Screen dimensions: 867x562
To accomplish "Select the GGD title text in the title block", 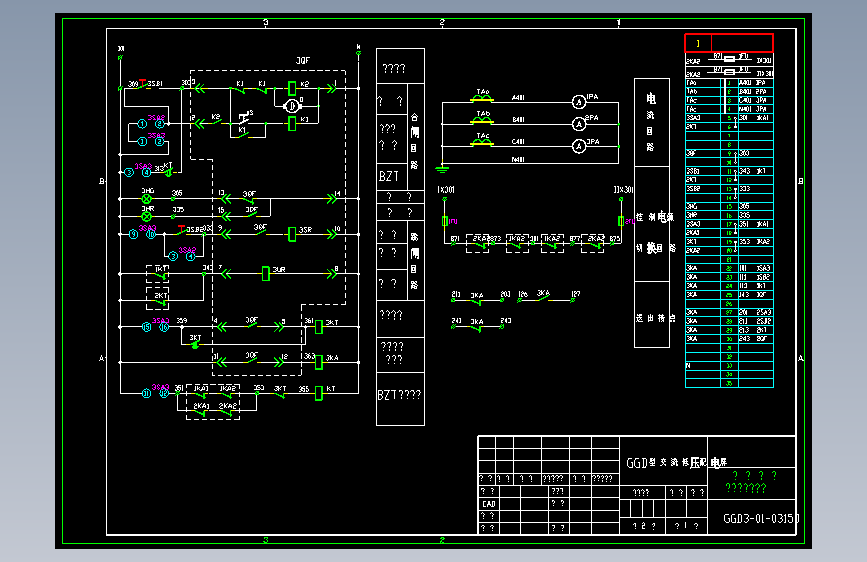I will pos(676,462).
